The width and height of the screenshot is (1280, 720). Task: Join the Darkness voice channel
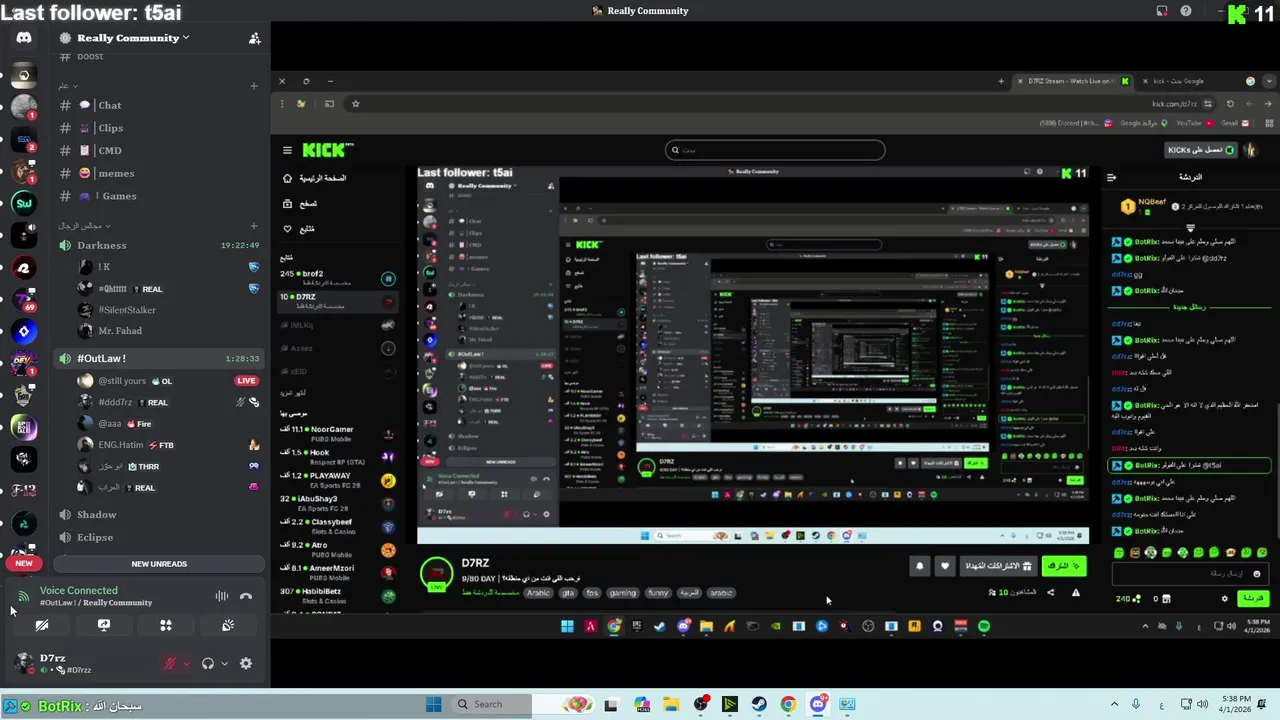coord(160,245)
